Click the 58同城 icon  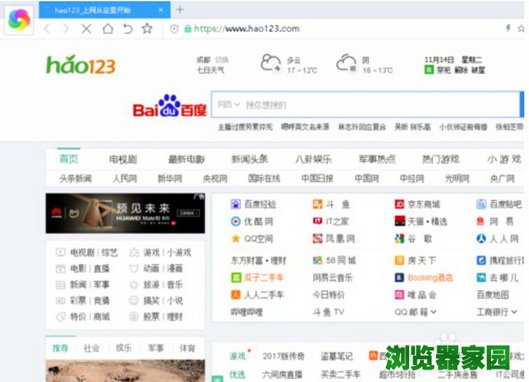317,260
